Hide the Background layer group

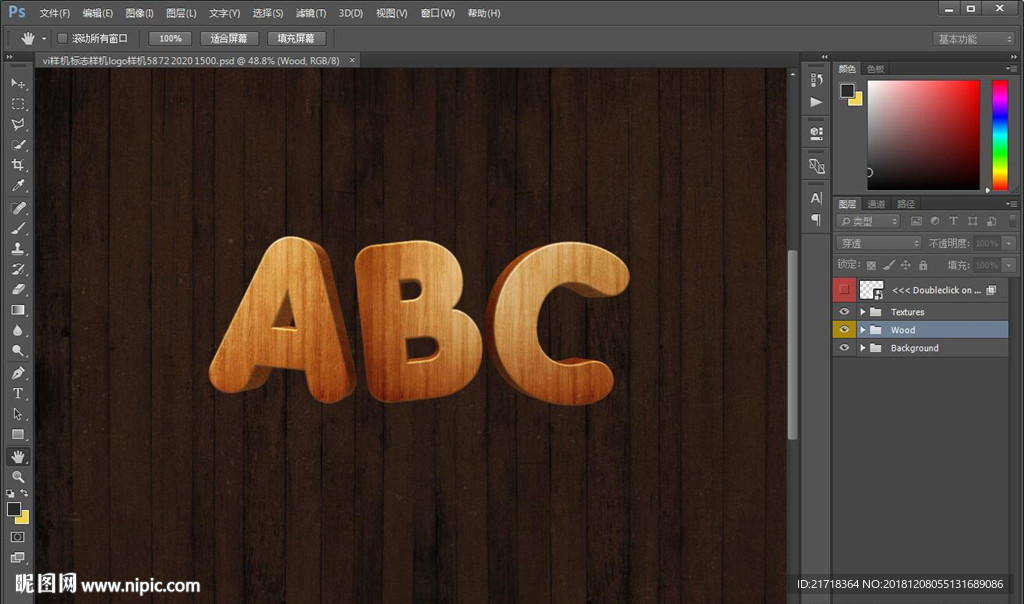coord(844,348)
